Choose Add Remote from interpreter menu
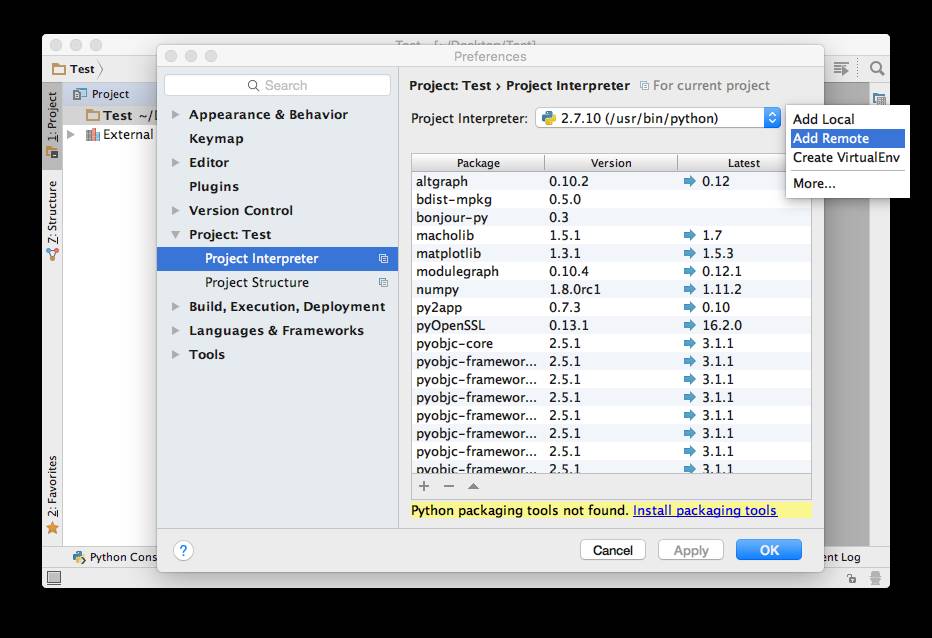This screenshot has width=932, height=638. (848, 138)
